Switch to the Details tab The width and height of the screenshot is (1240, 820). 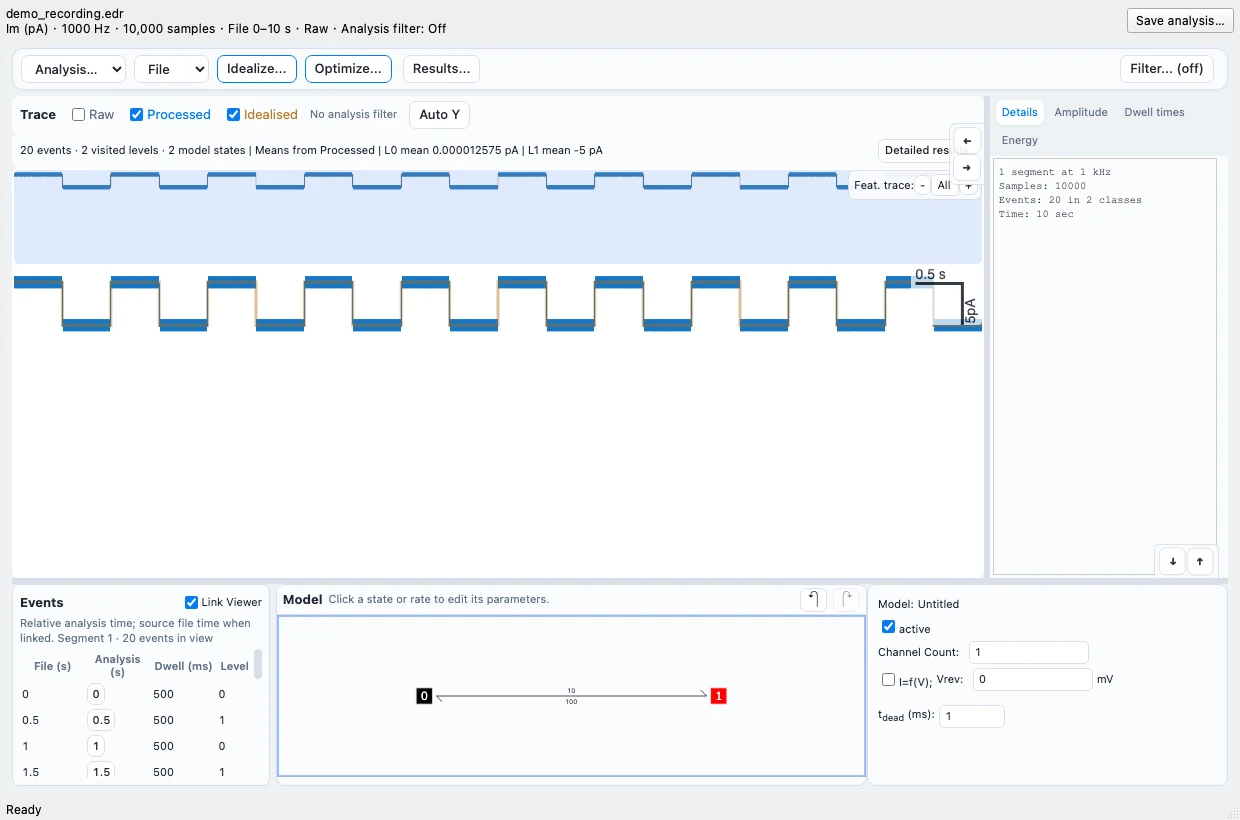1020,112
